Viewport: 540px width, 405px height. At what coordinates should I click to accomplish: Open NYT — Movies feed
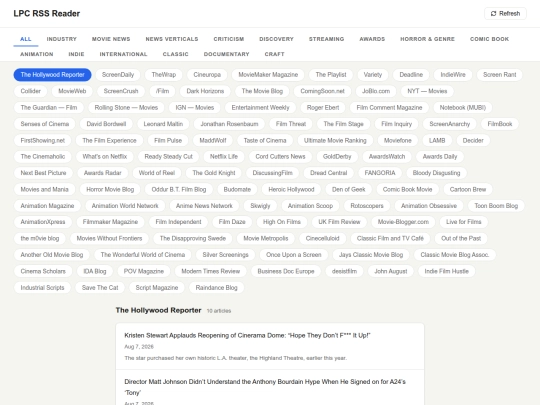427,91
